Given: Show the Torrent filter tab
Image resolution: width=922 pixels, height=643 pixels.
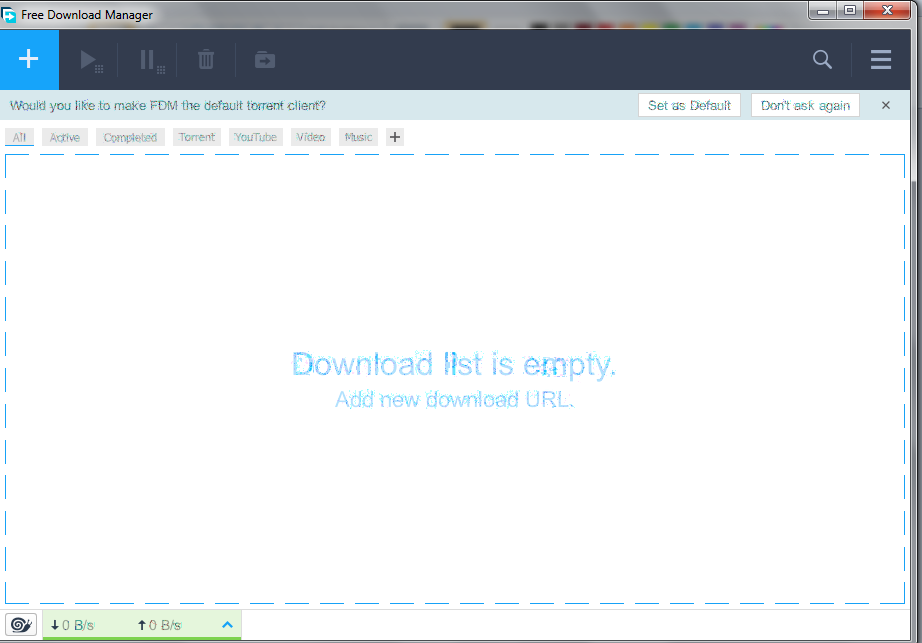Looking at the screenshot, I should (196, 137).
